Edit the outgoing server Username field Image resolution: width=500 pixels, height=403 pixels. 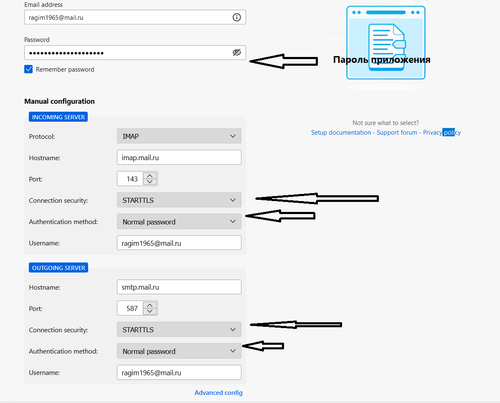click(179, 373)
